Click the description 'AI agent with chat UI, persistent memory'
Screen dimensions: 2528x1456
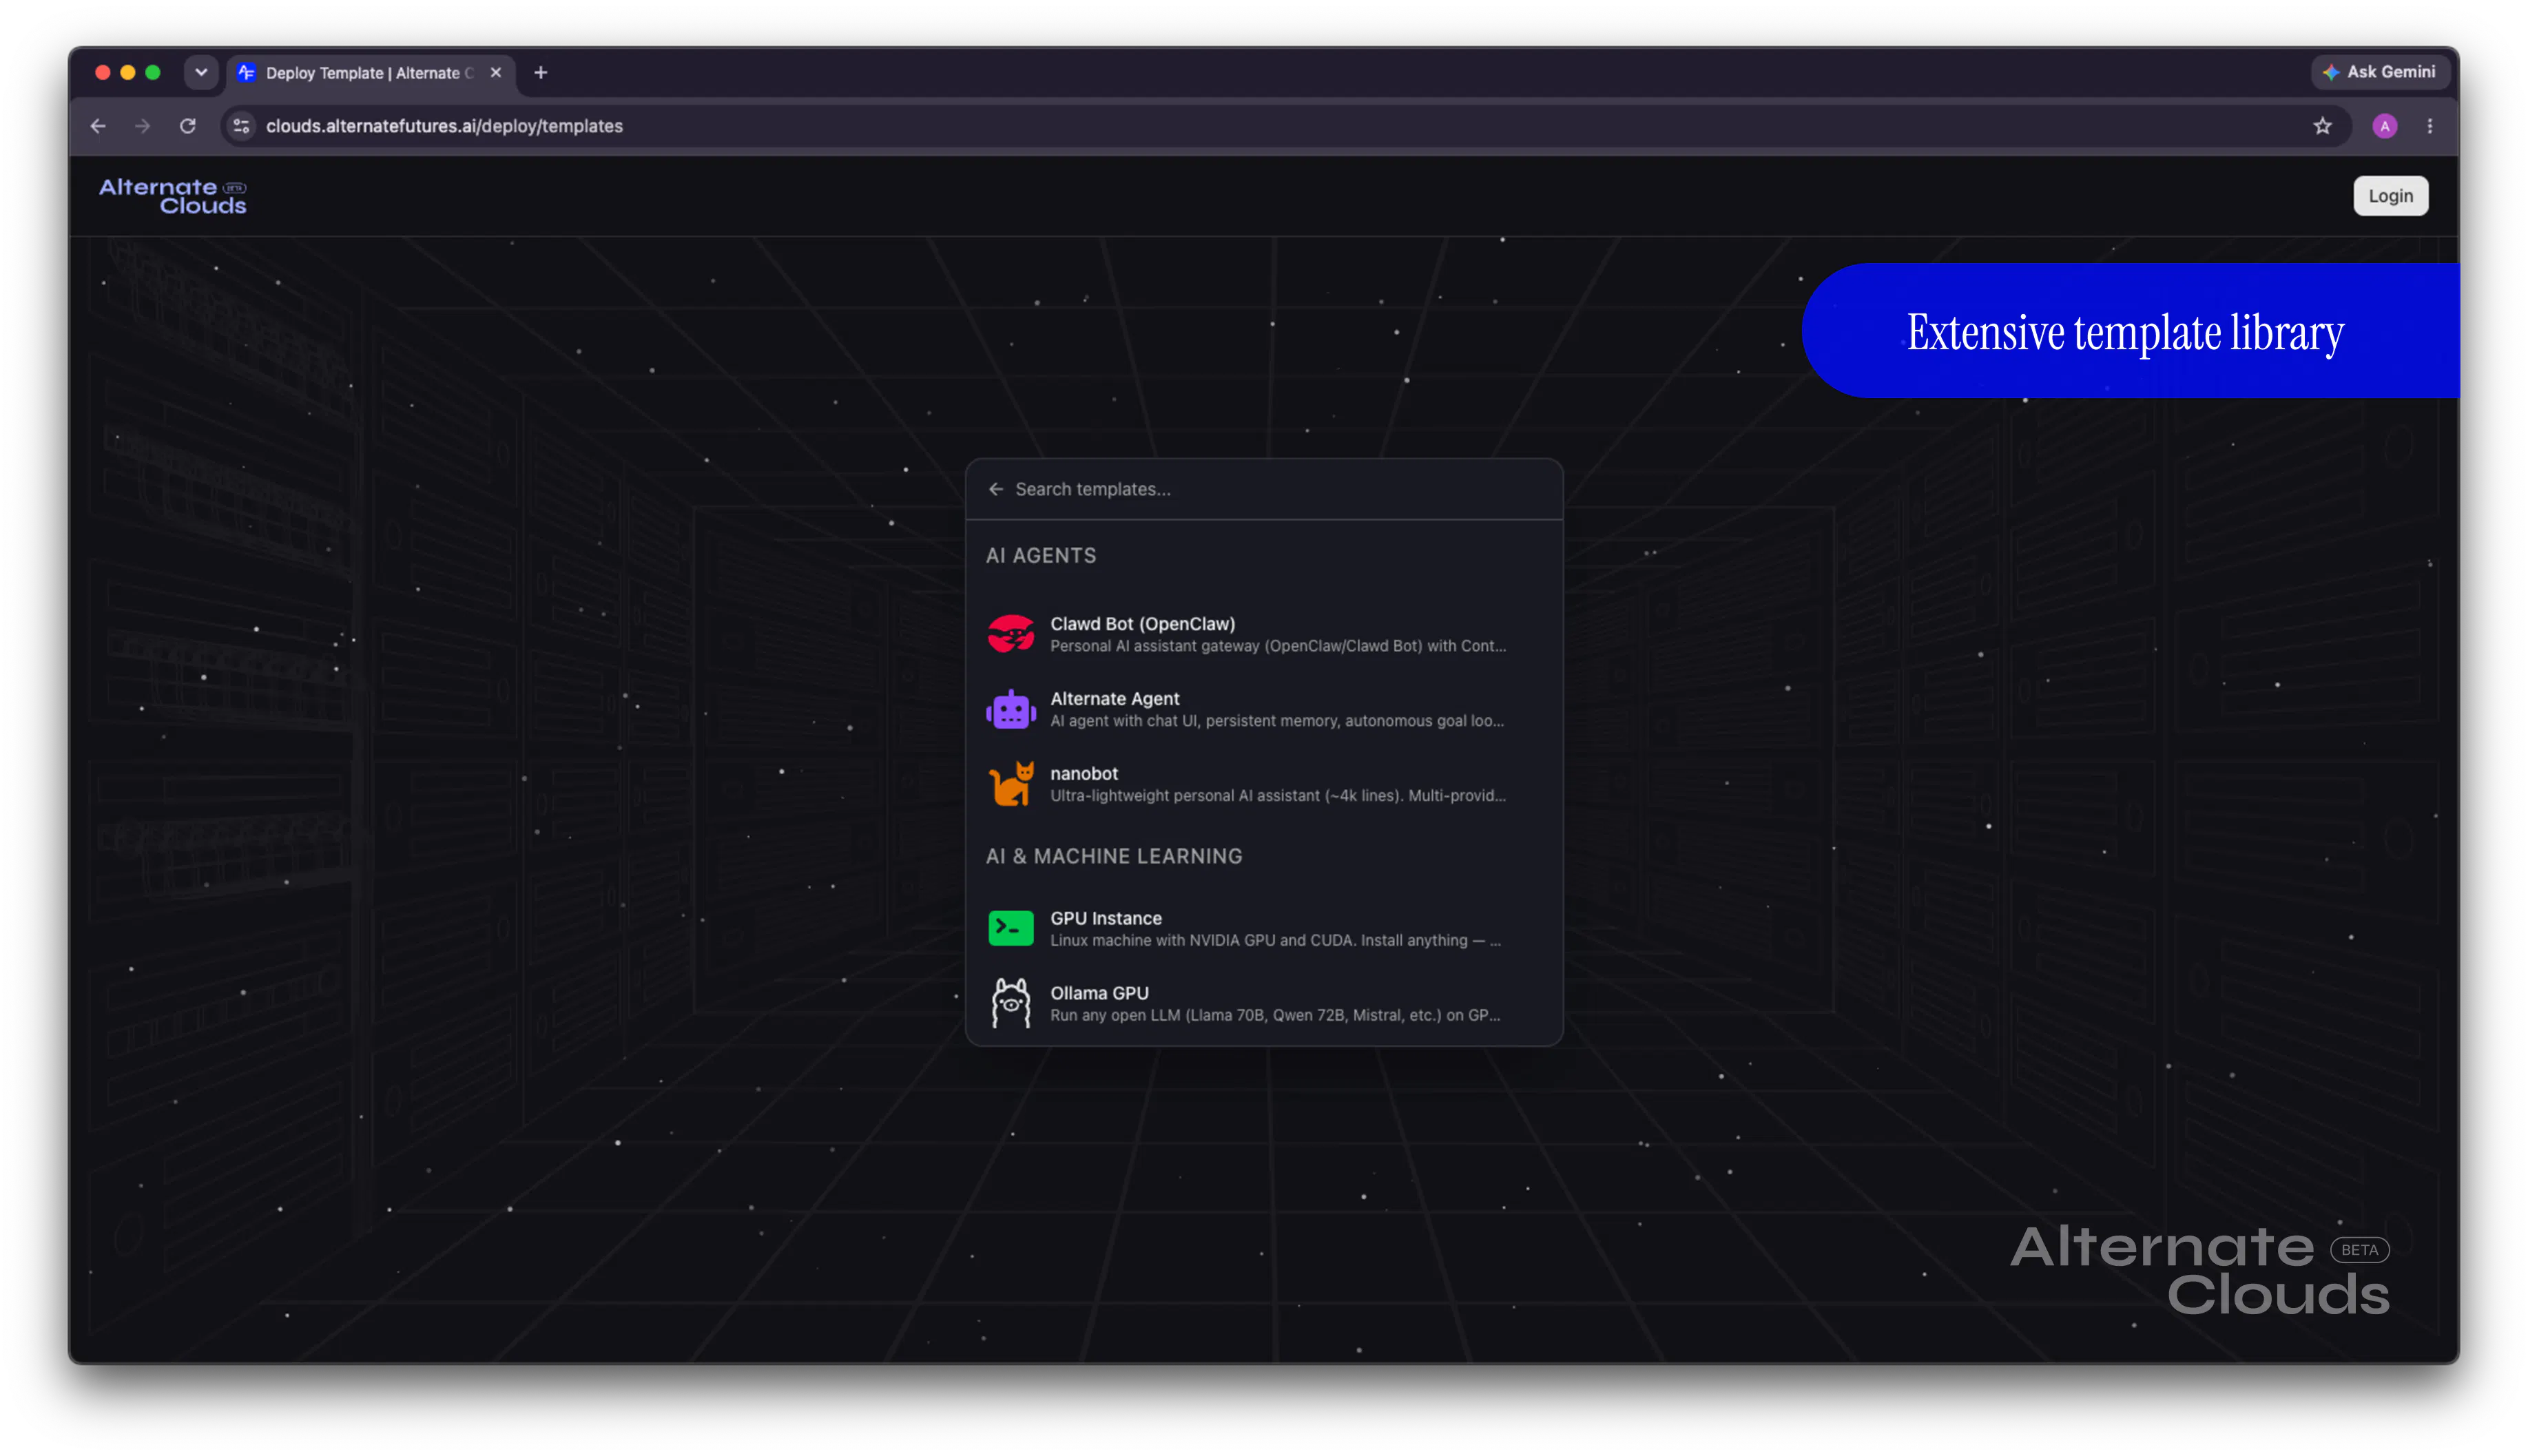point(1276,721)
